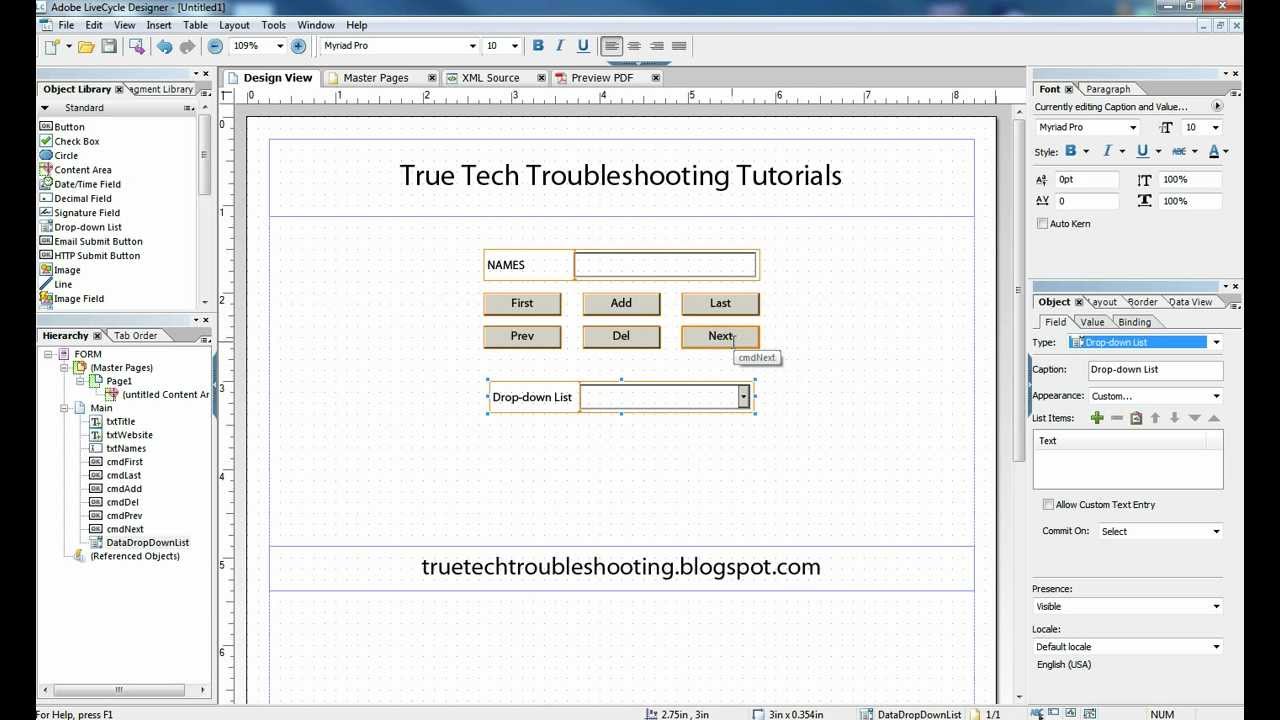Open the Type dropdown in Object panel

tap(1216, 343)
